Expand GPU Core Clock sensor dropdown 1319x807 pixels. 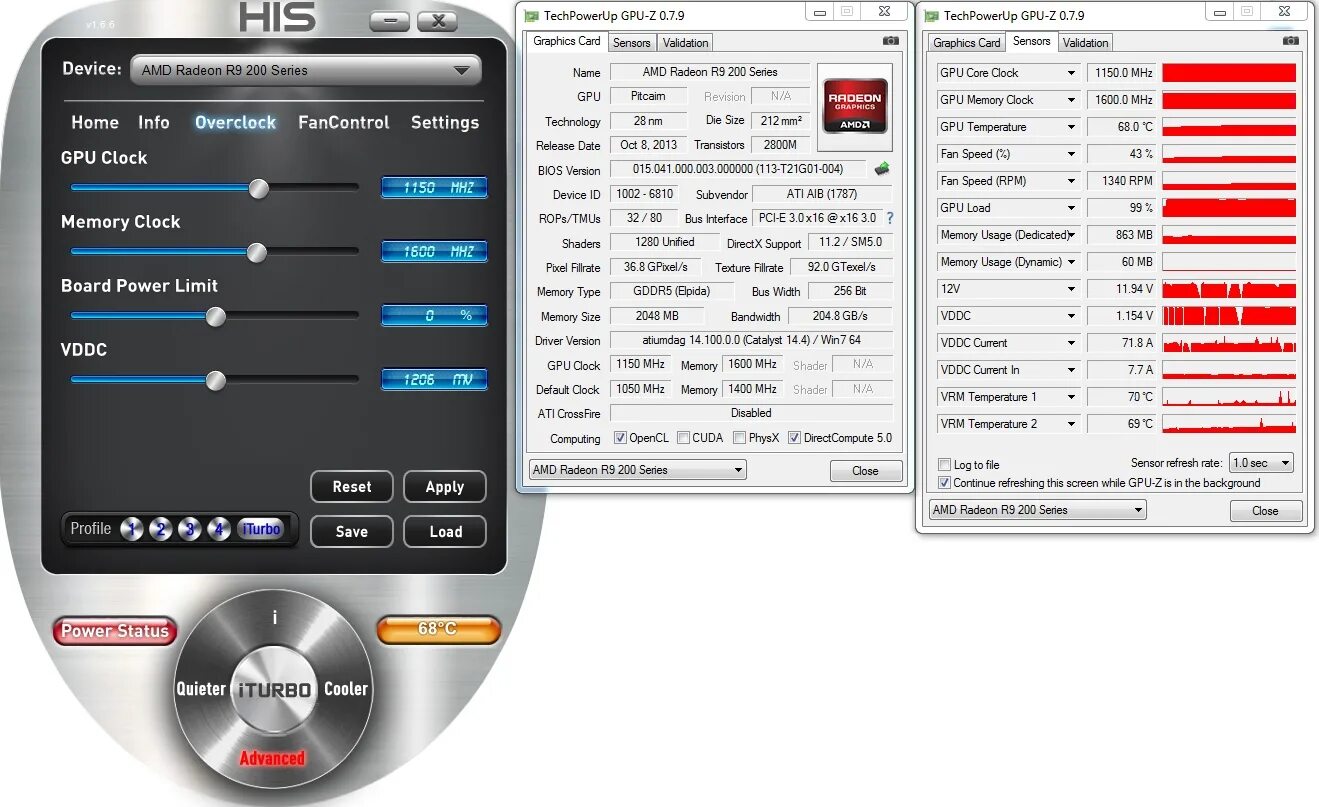coord(1071,73)
